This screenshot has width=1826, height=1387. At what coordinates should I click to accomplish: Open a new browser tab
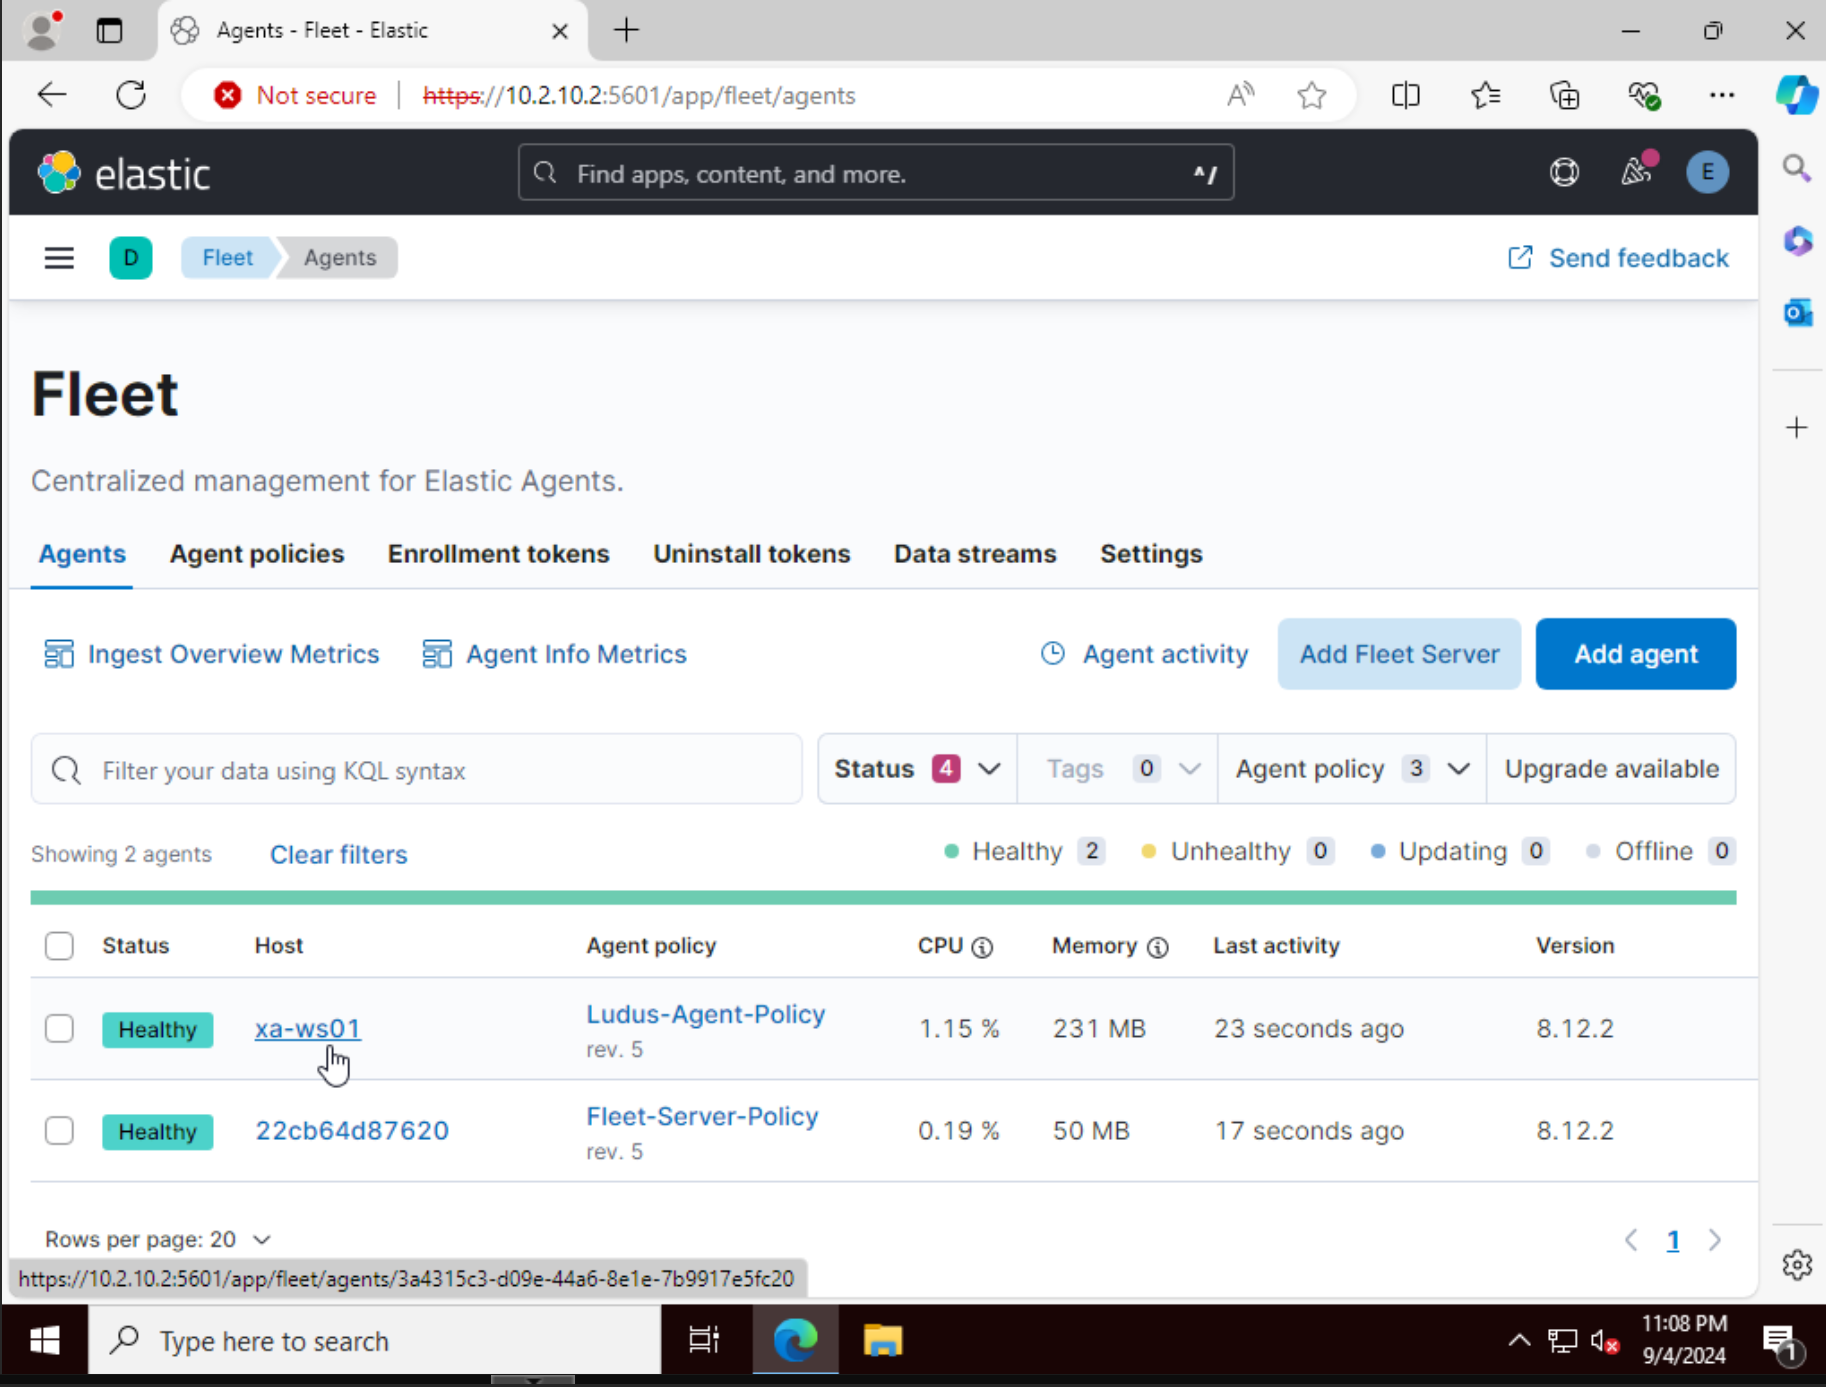pyautogui.click(x=627, y=31)
